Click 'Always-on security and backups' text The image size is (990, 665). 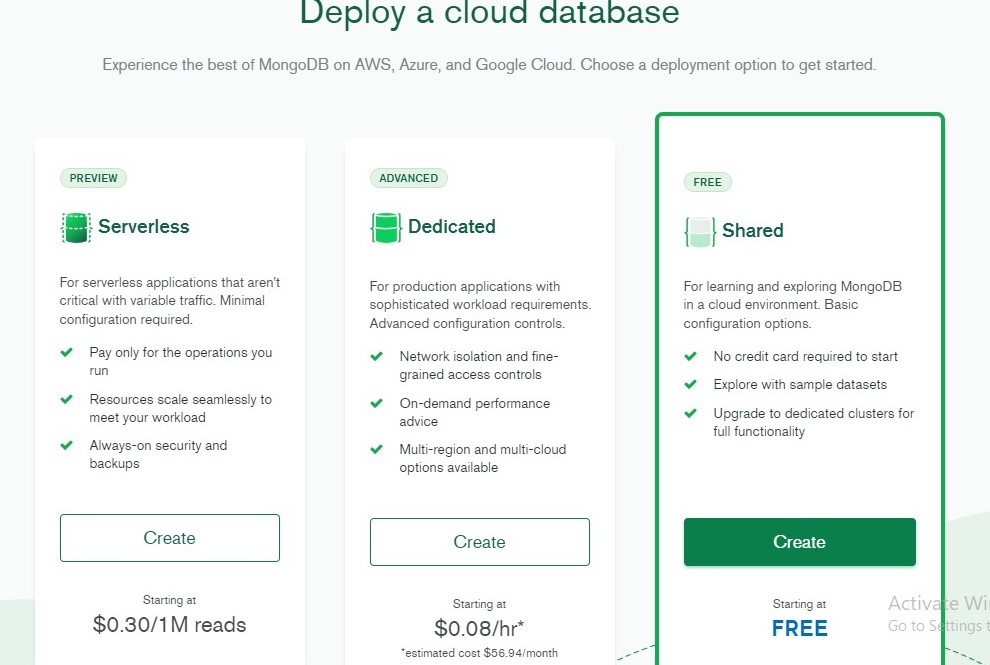[158, 454]
